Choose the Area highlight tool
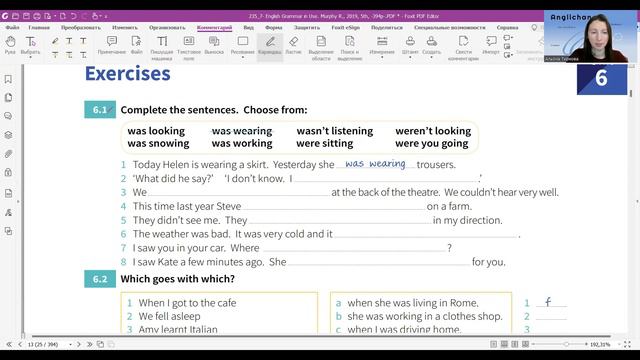This screenshot has height=360, width=640. click(x=321, y=47)
